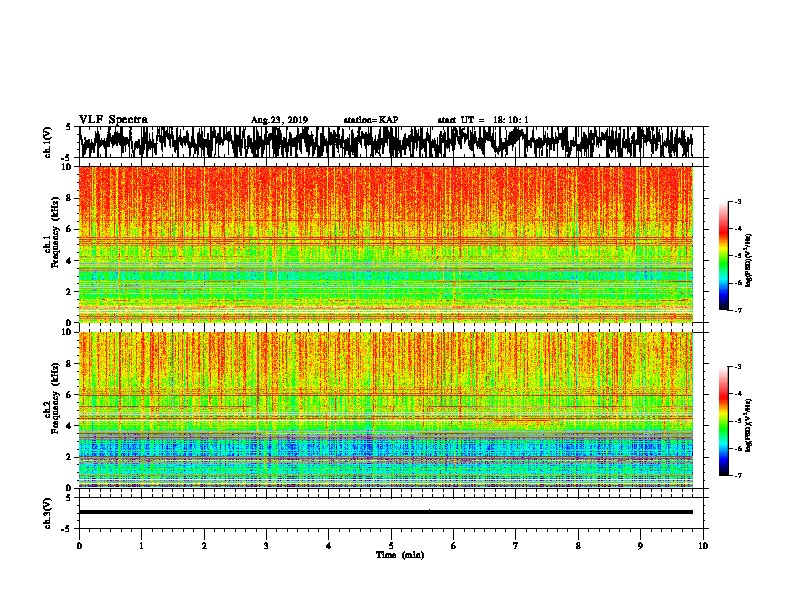Image resolution: width=792 pixels, height=612 pixels.
Task: Click the ch.2 color scale bar
Action: [724, 421]
